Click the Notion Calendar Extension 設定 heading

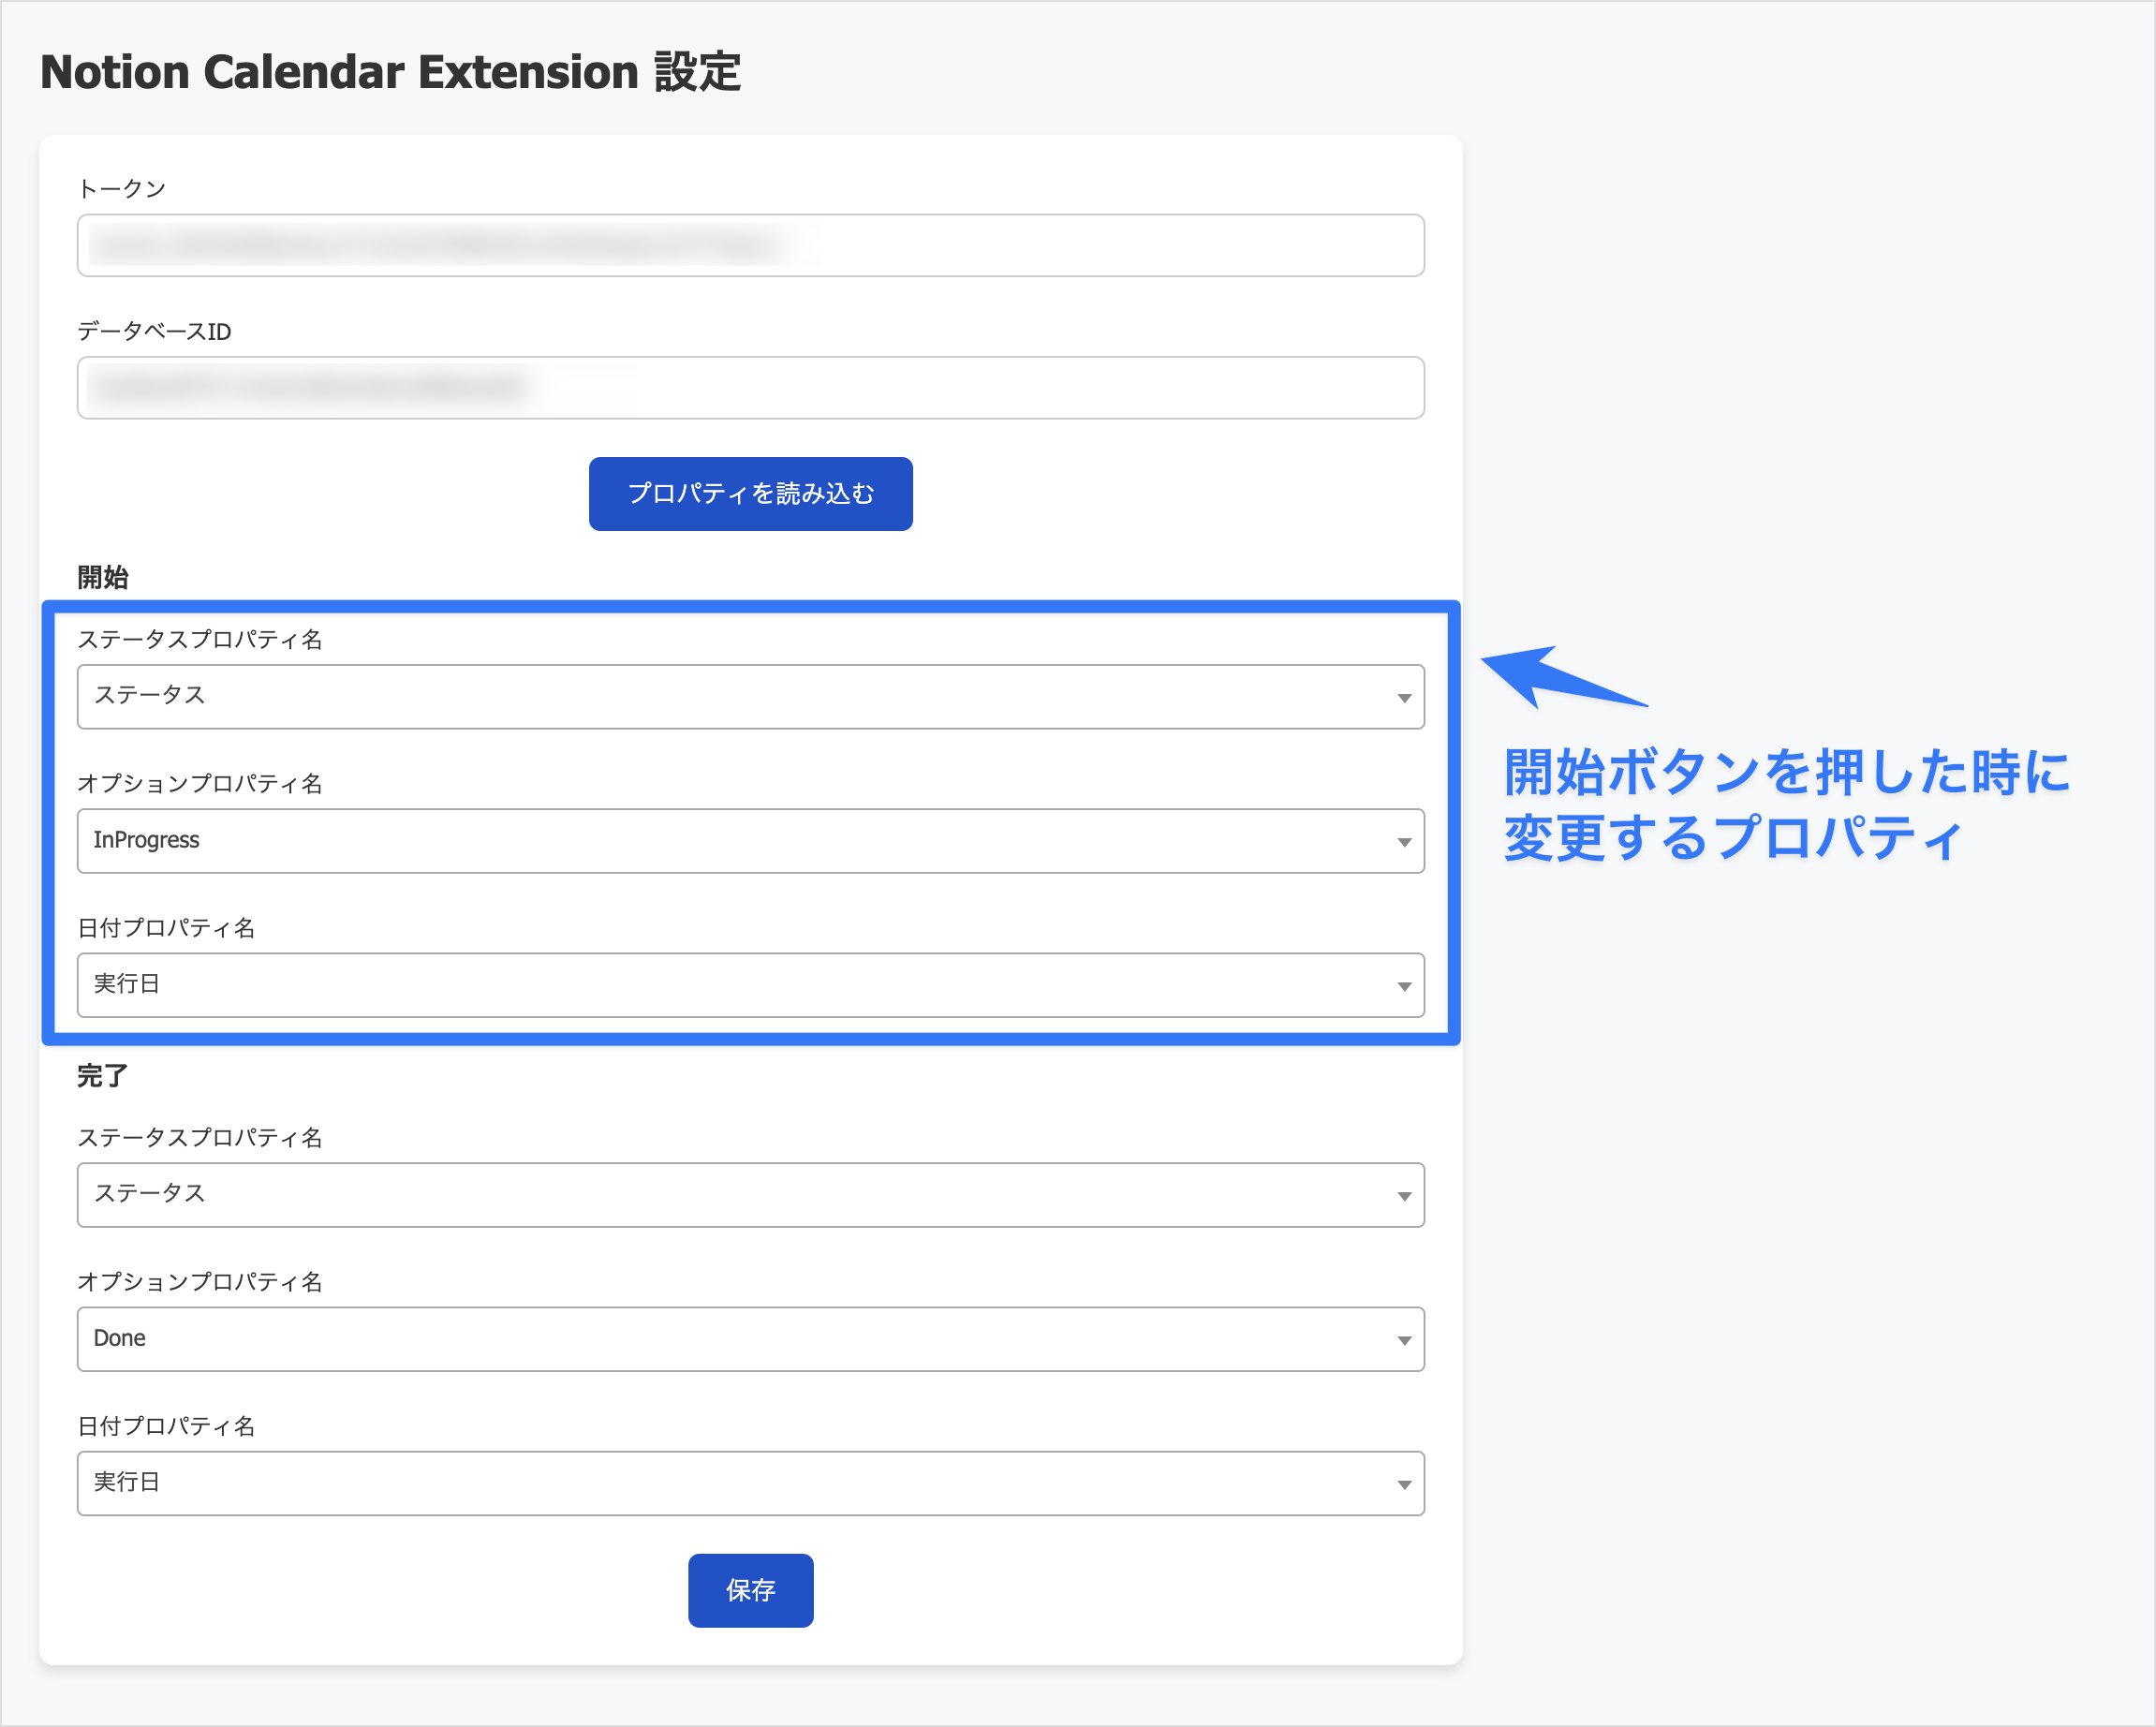pyautogui.click(x=390, y=72)
